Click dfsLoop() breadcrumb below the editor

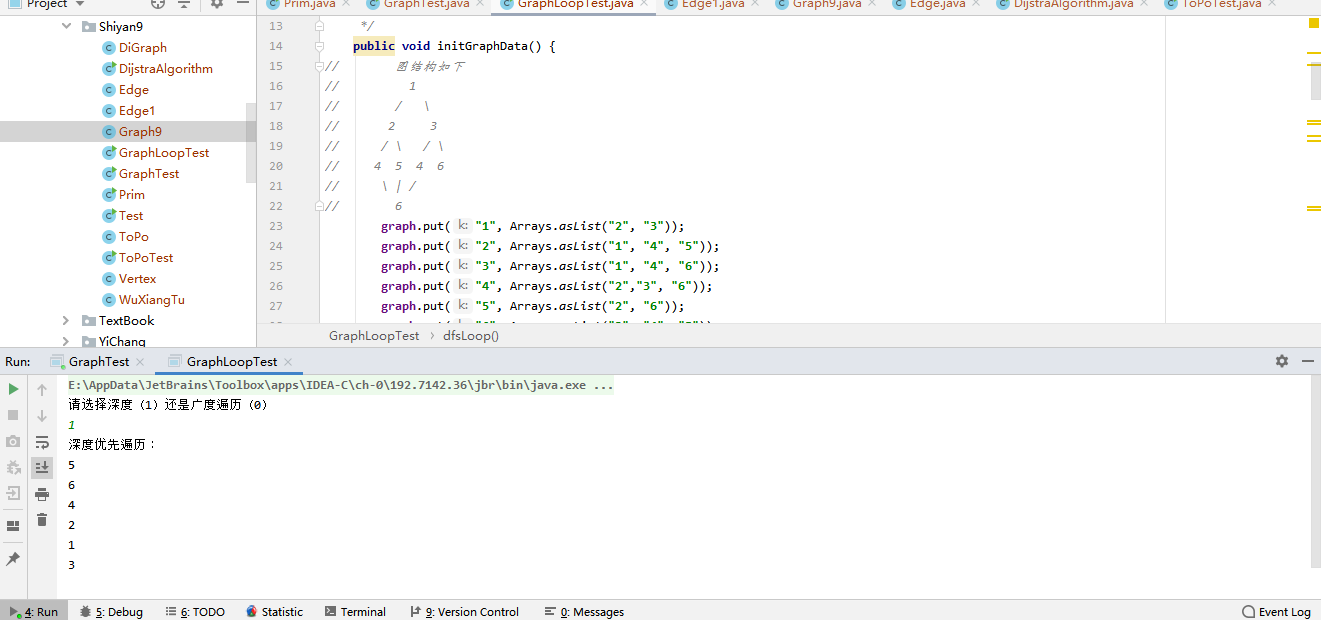click(471, 336)
